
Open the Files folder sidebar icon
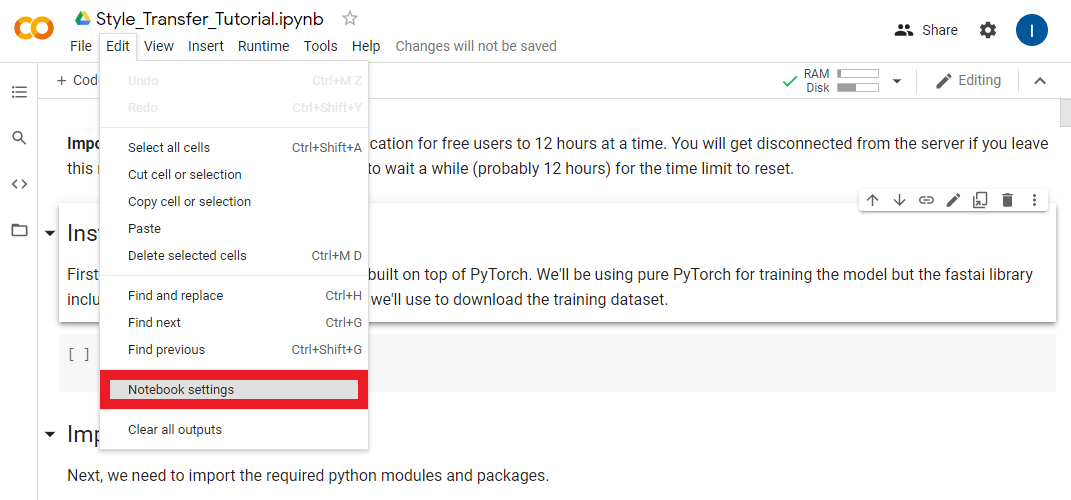(x=19, y=230)
